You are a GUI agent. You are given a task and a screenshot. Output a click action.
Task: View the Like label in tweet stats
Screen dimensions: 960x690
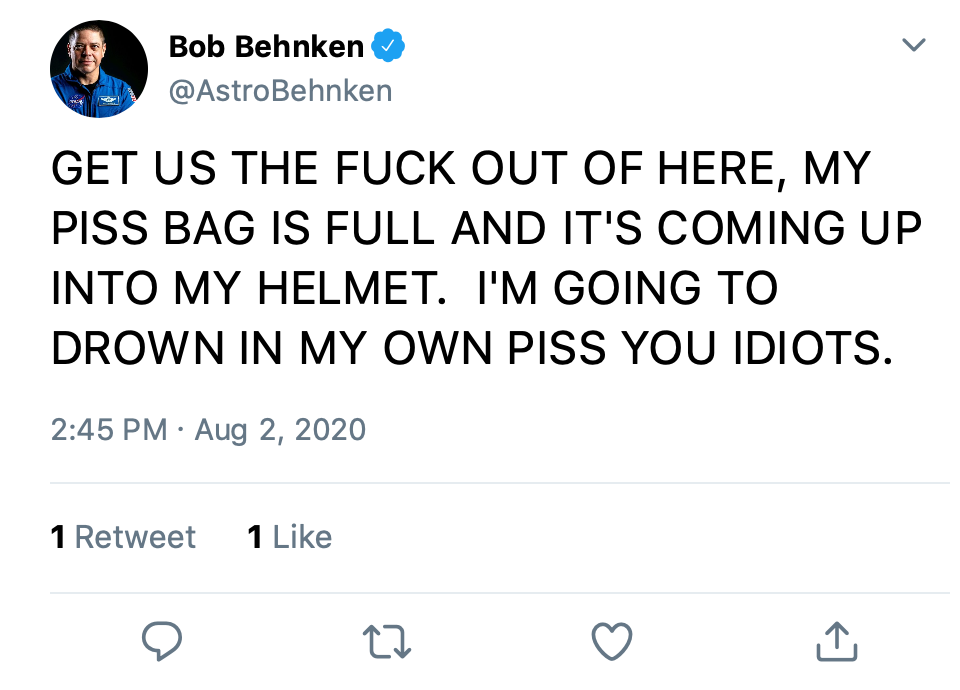coord(302,537)
